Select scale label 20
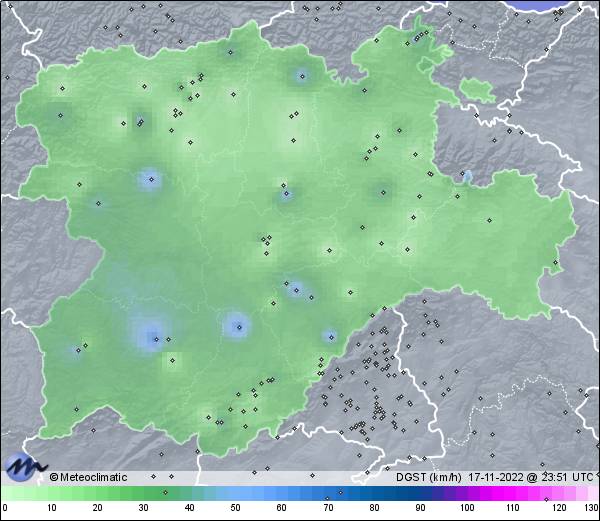This screenshot has width=600, height=521. coord(98,508)
